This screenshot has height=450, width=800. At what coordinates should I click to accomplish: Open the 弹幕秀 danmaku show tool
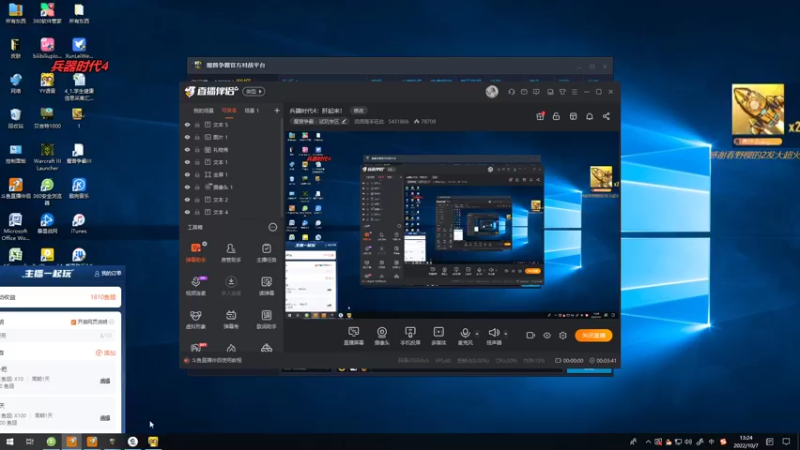[x=231, y=319]
